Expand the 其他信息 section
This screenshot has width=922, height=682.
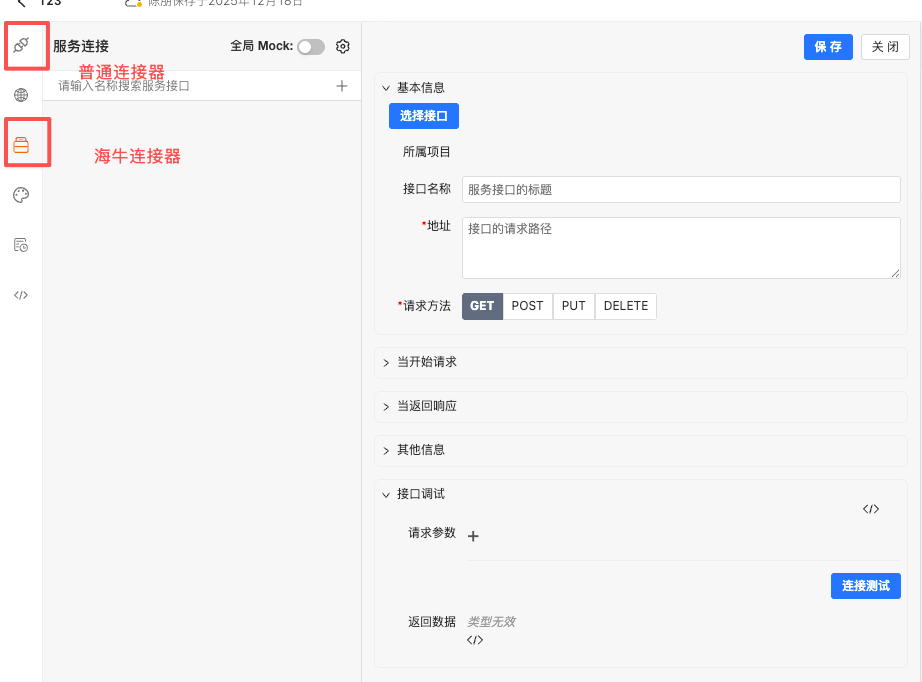pyautogui.click(x=421, y=450)
